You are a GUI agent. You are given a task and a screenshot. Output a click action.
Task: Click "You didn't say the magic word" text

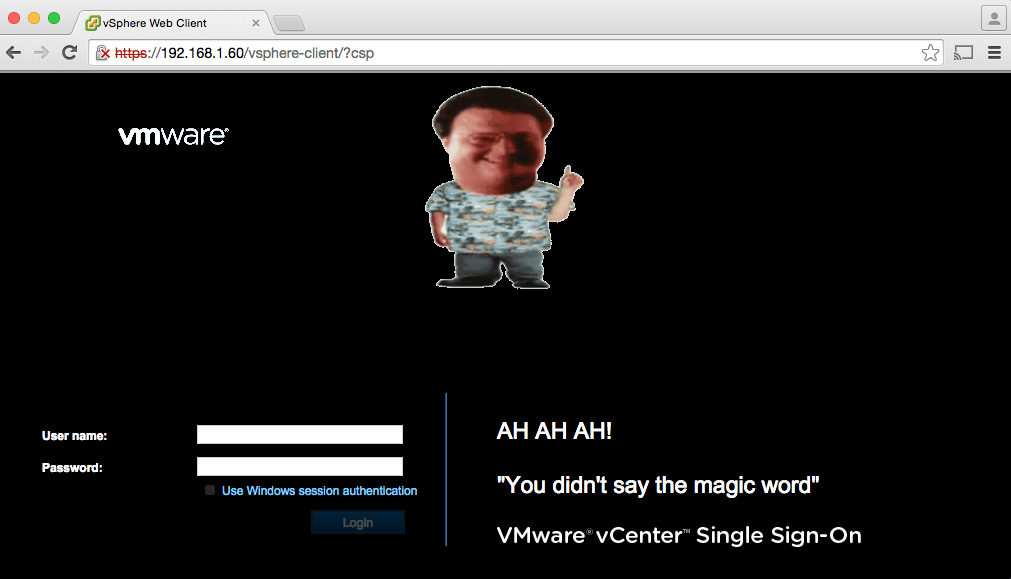pyautogui.click(x=658, y=485)
